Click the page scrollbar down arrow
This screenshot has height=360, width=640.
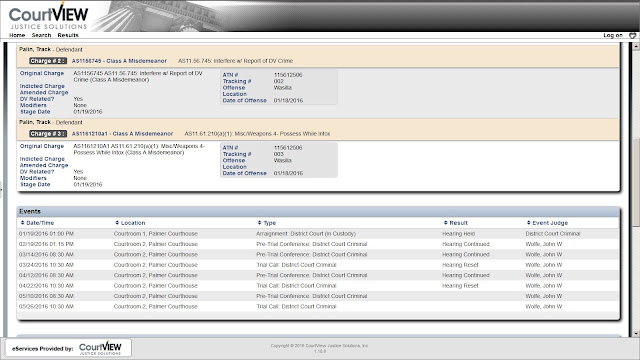(636, 333)
